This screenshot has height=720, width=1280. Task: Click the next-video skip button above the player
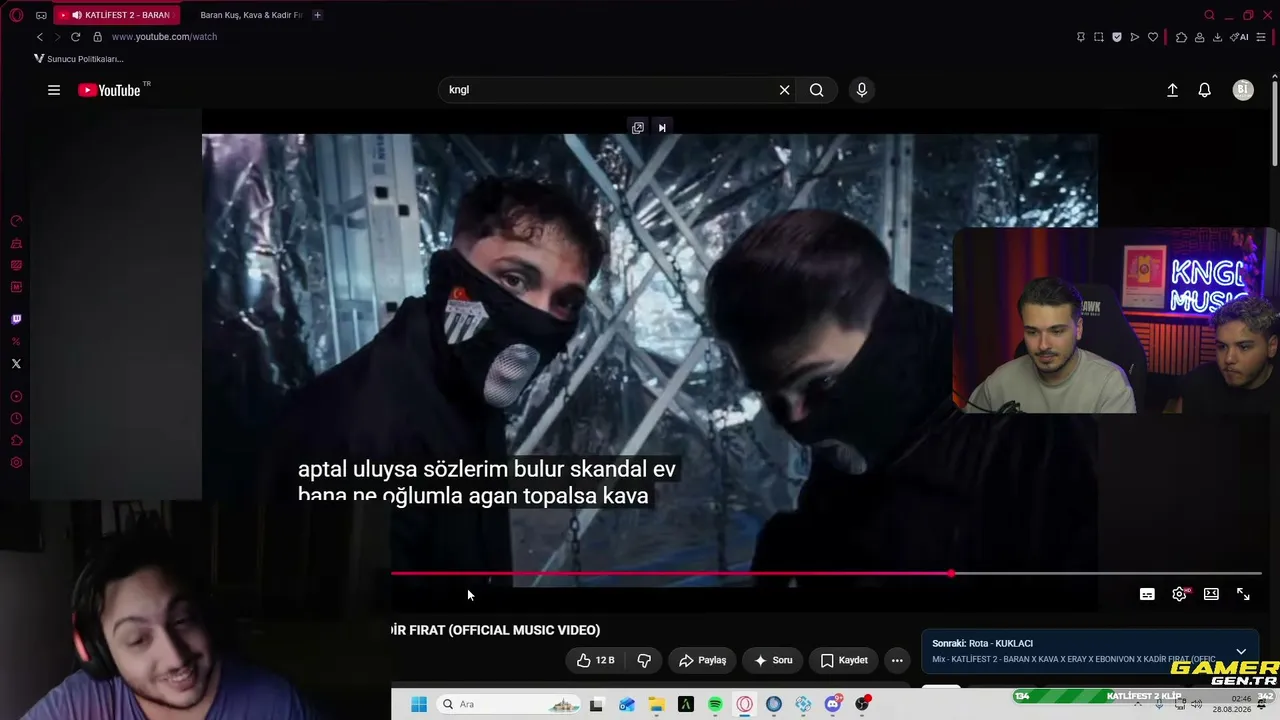(x=662, y=128)
